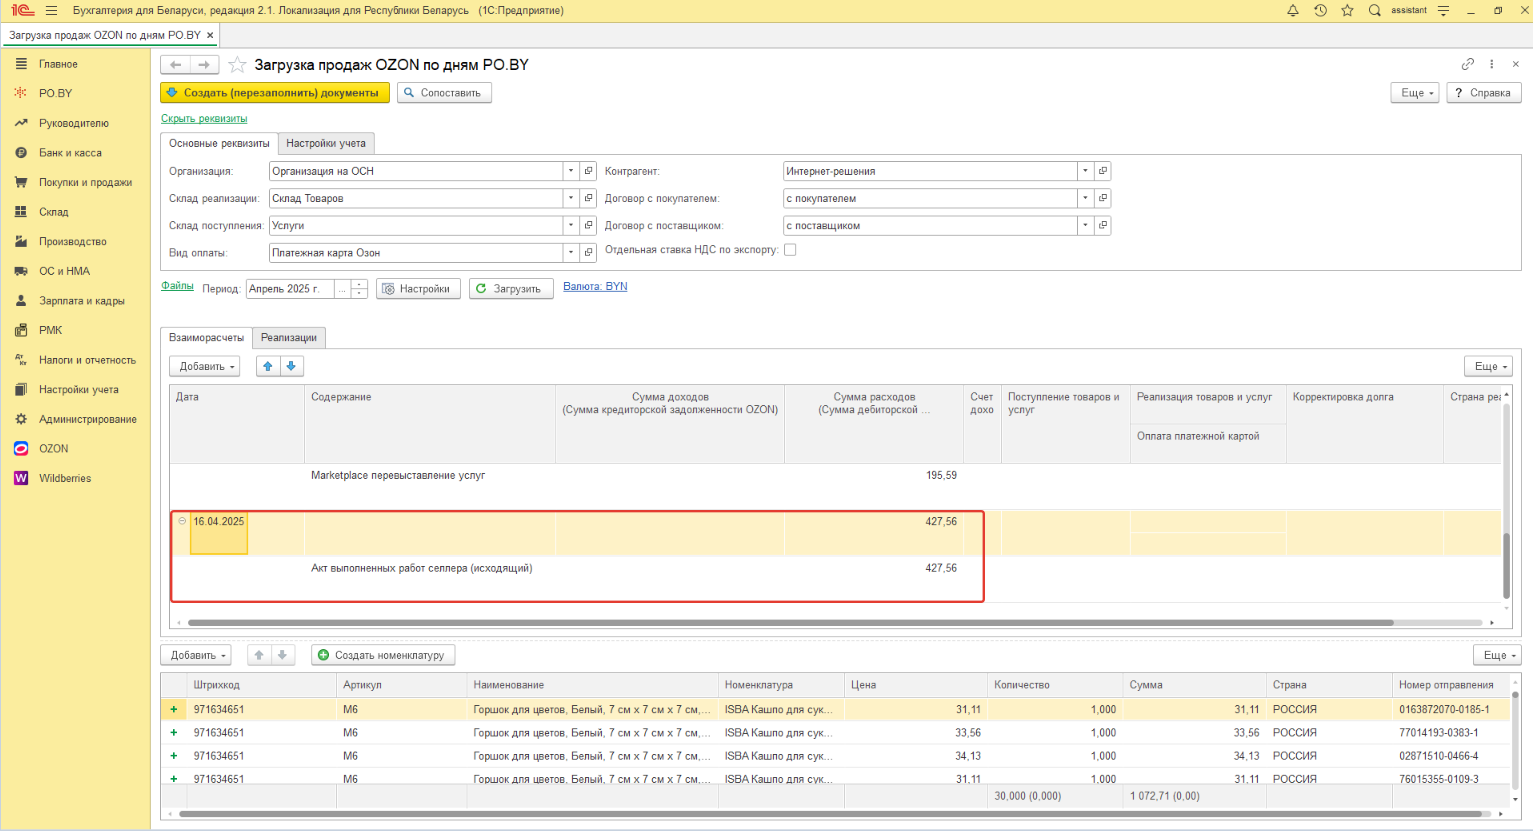
Task: Open Руководителю section
Action: click(75, 123)
